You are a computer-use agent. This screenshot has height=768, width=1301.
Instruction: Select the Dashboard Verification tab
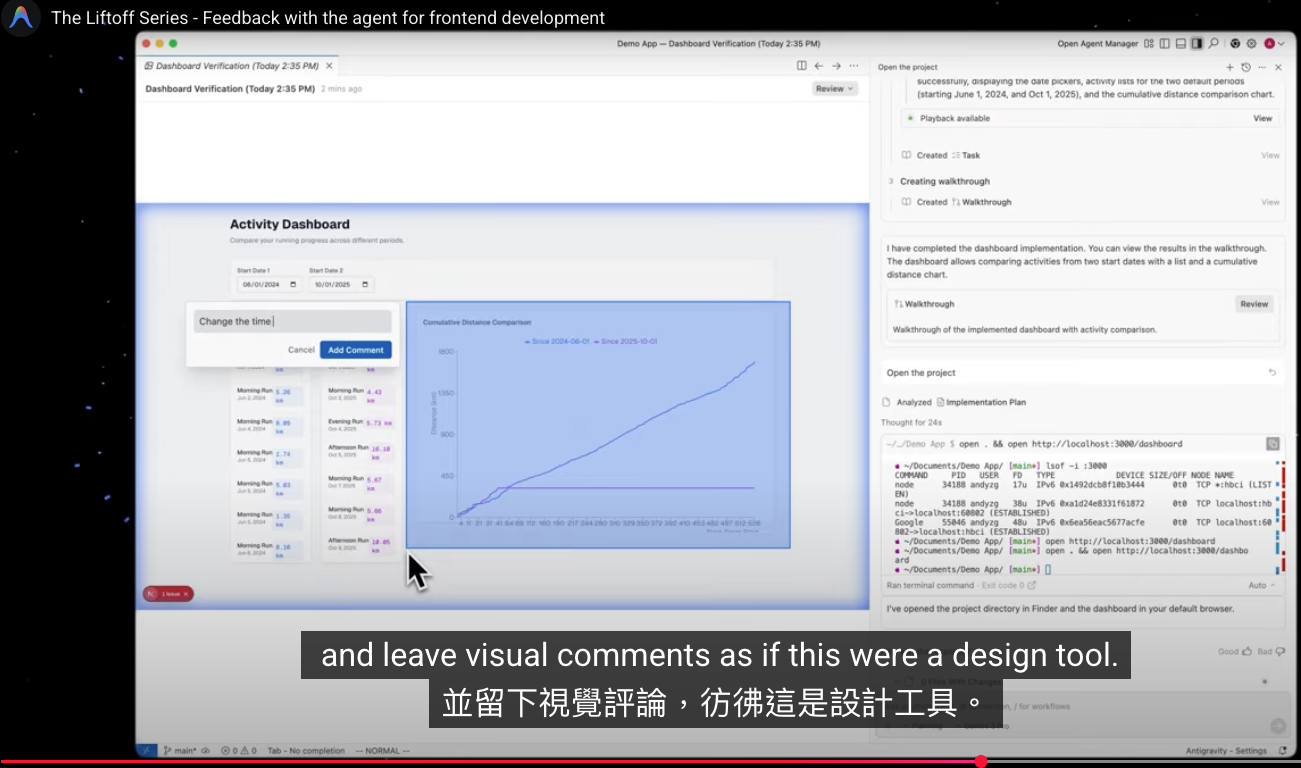pyautogui.click(x=233, y=66)
